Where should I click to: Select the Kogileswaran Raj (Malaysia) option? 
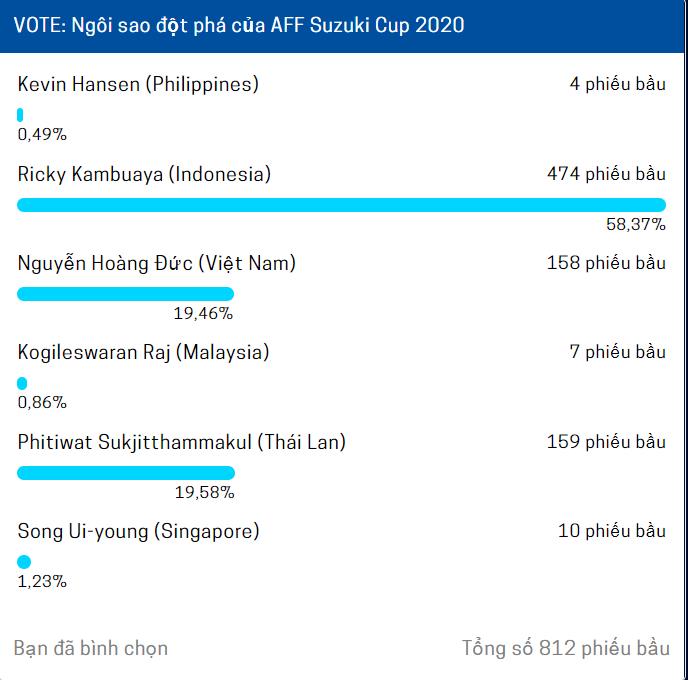pos(143,352)
